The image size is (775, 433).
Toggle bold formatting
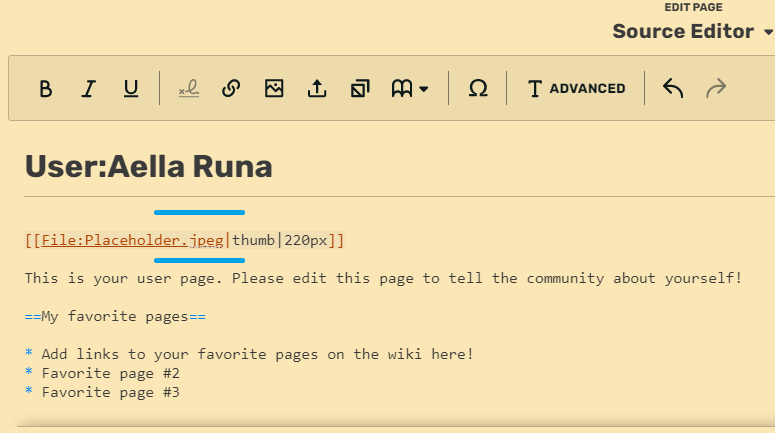pyautogui.click(x=45, y=89)
